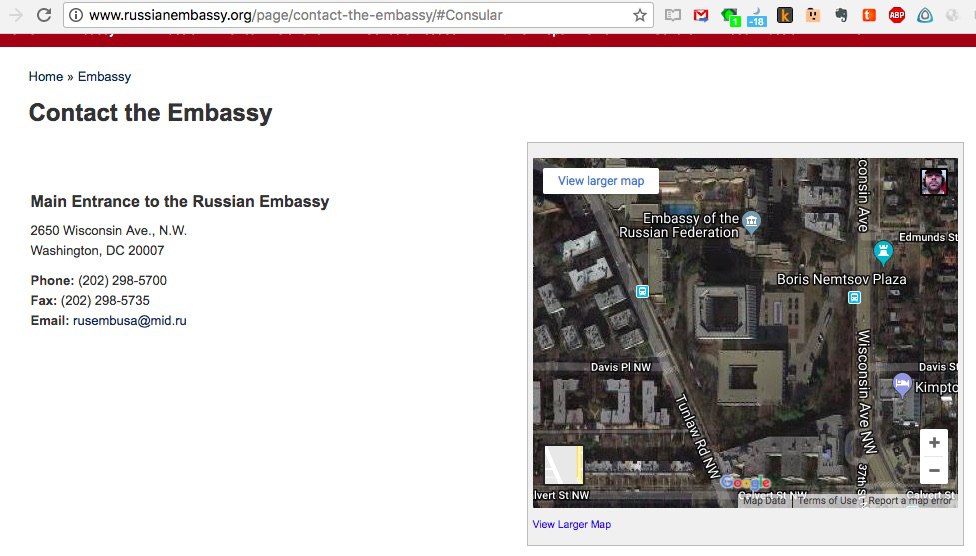The height and width of the screenshot is (556, 976).
Task: Open site information icon in address bar
Action: point(76,15)
